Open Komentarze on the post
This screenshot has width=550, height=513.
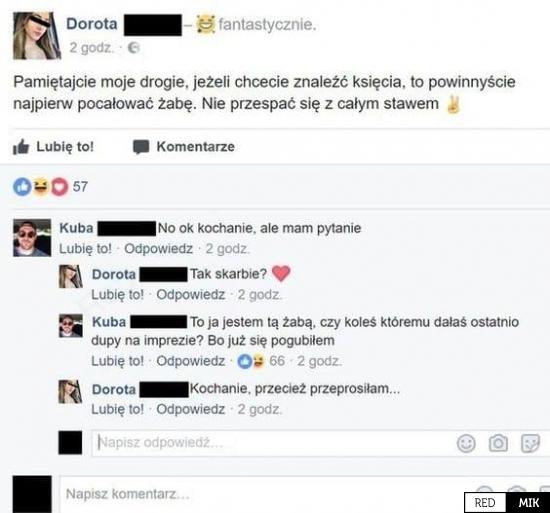click(183, 147)
